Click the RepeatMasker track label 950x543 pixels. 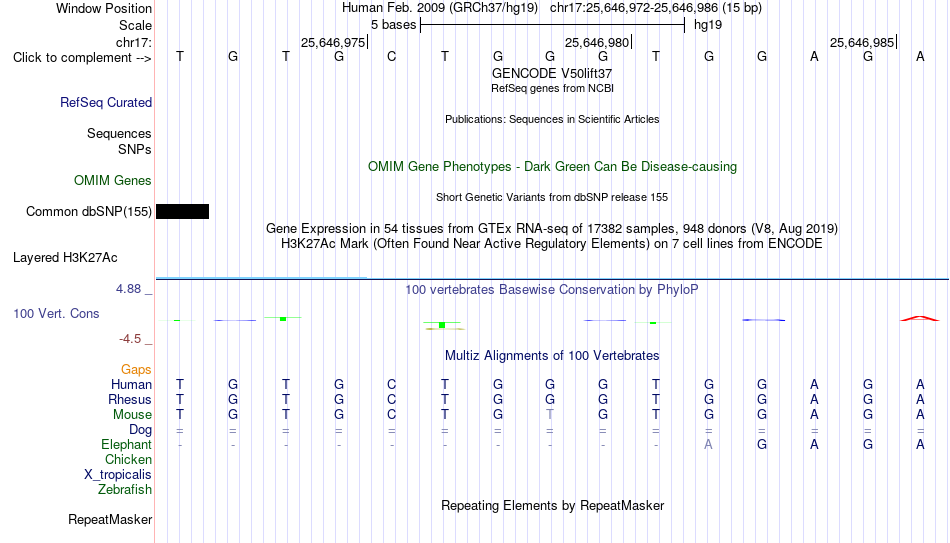110,519
